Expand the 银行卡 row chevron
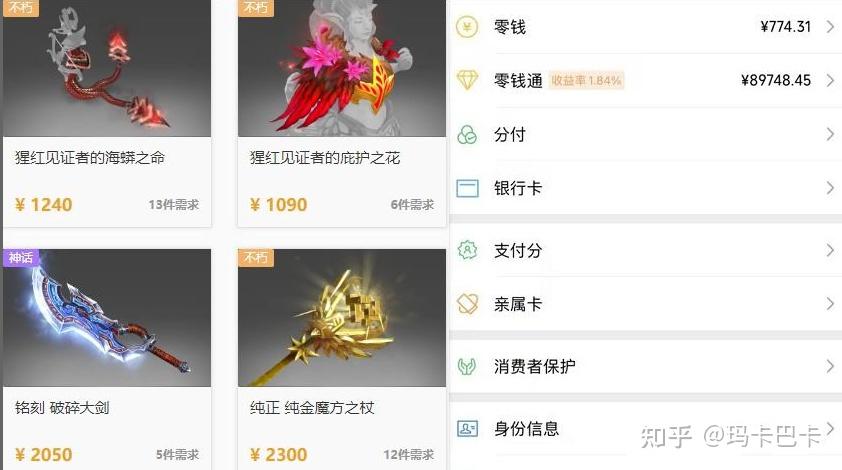842x470 pixels. (x=830, y=188)
